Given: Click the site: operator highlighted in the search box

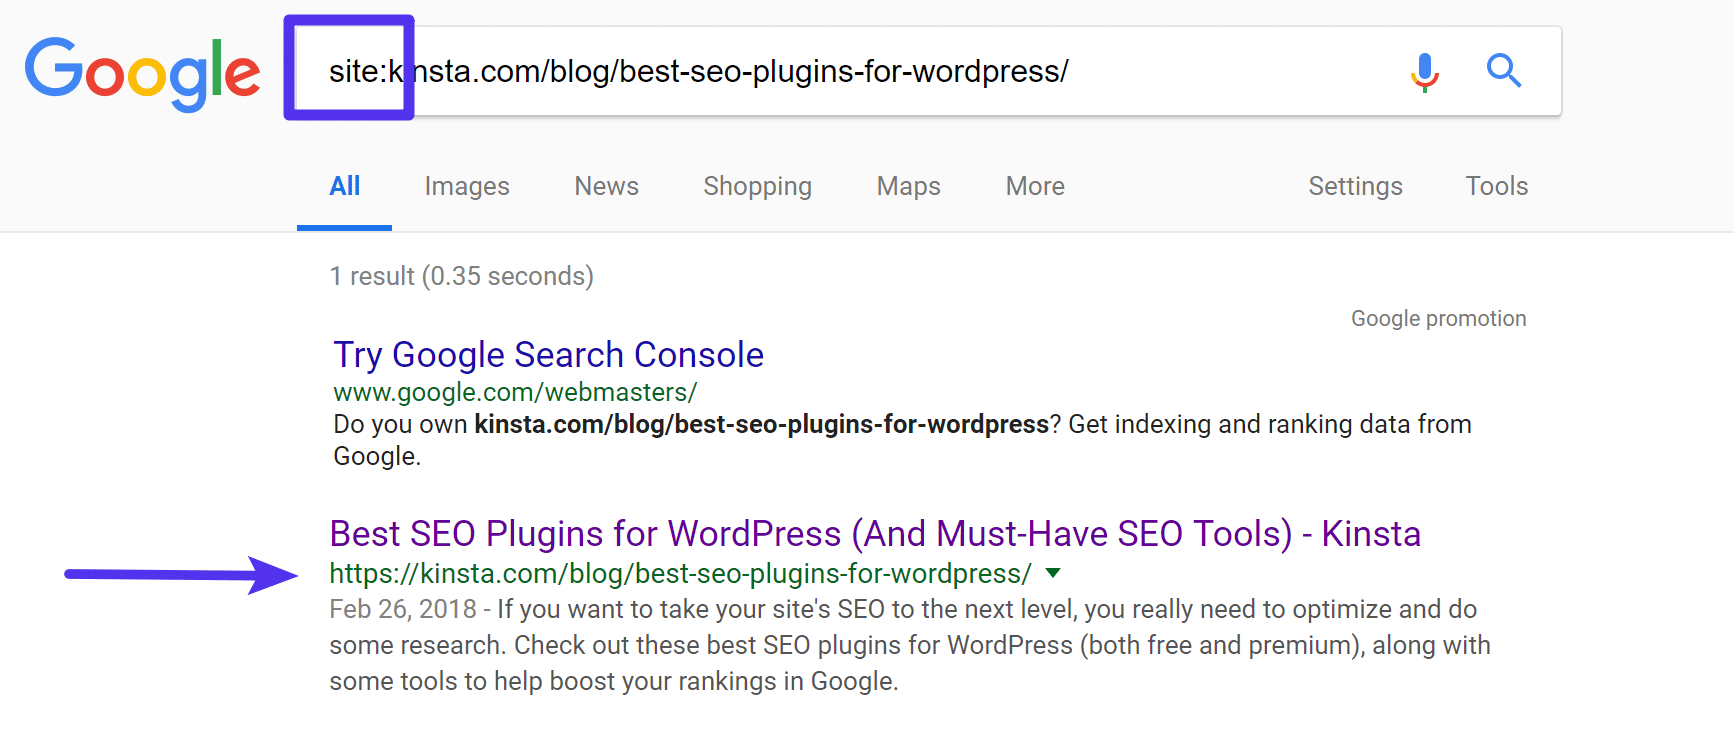Looking at the screenshot, I should coord(349,68).
